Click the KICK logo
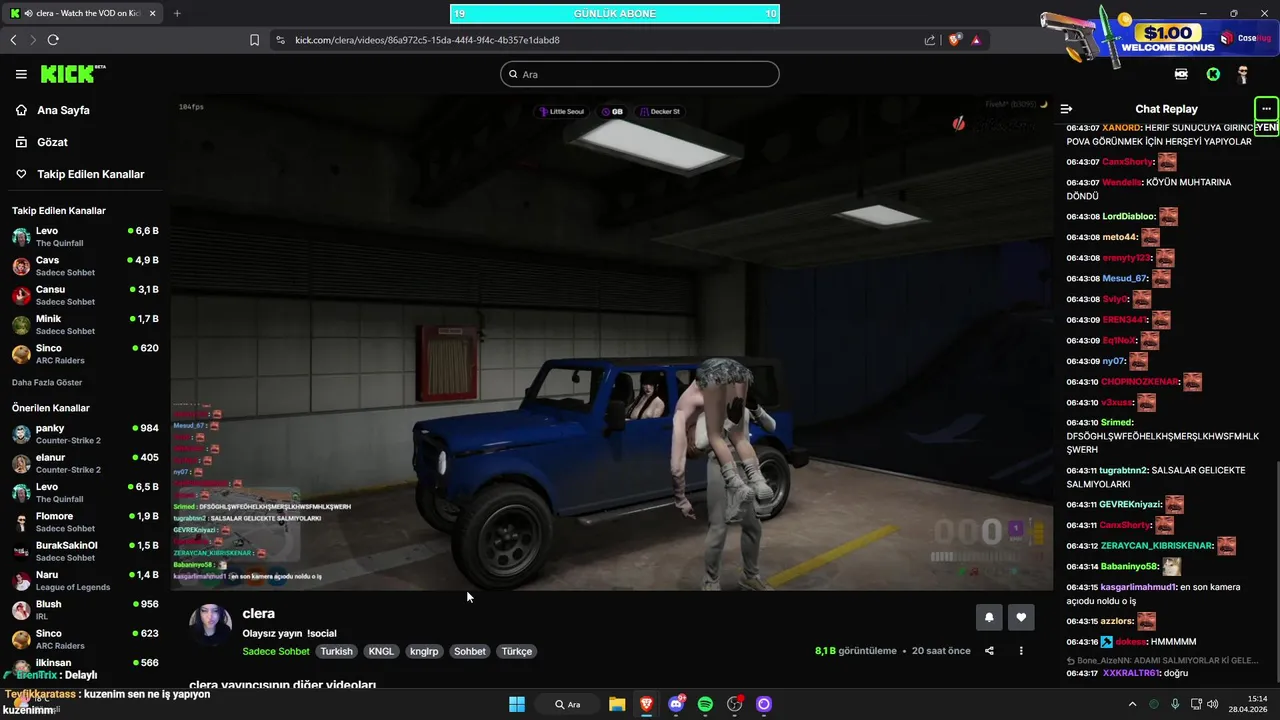This screenshot has height=720, width=1280. (x=72, y=74)
